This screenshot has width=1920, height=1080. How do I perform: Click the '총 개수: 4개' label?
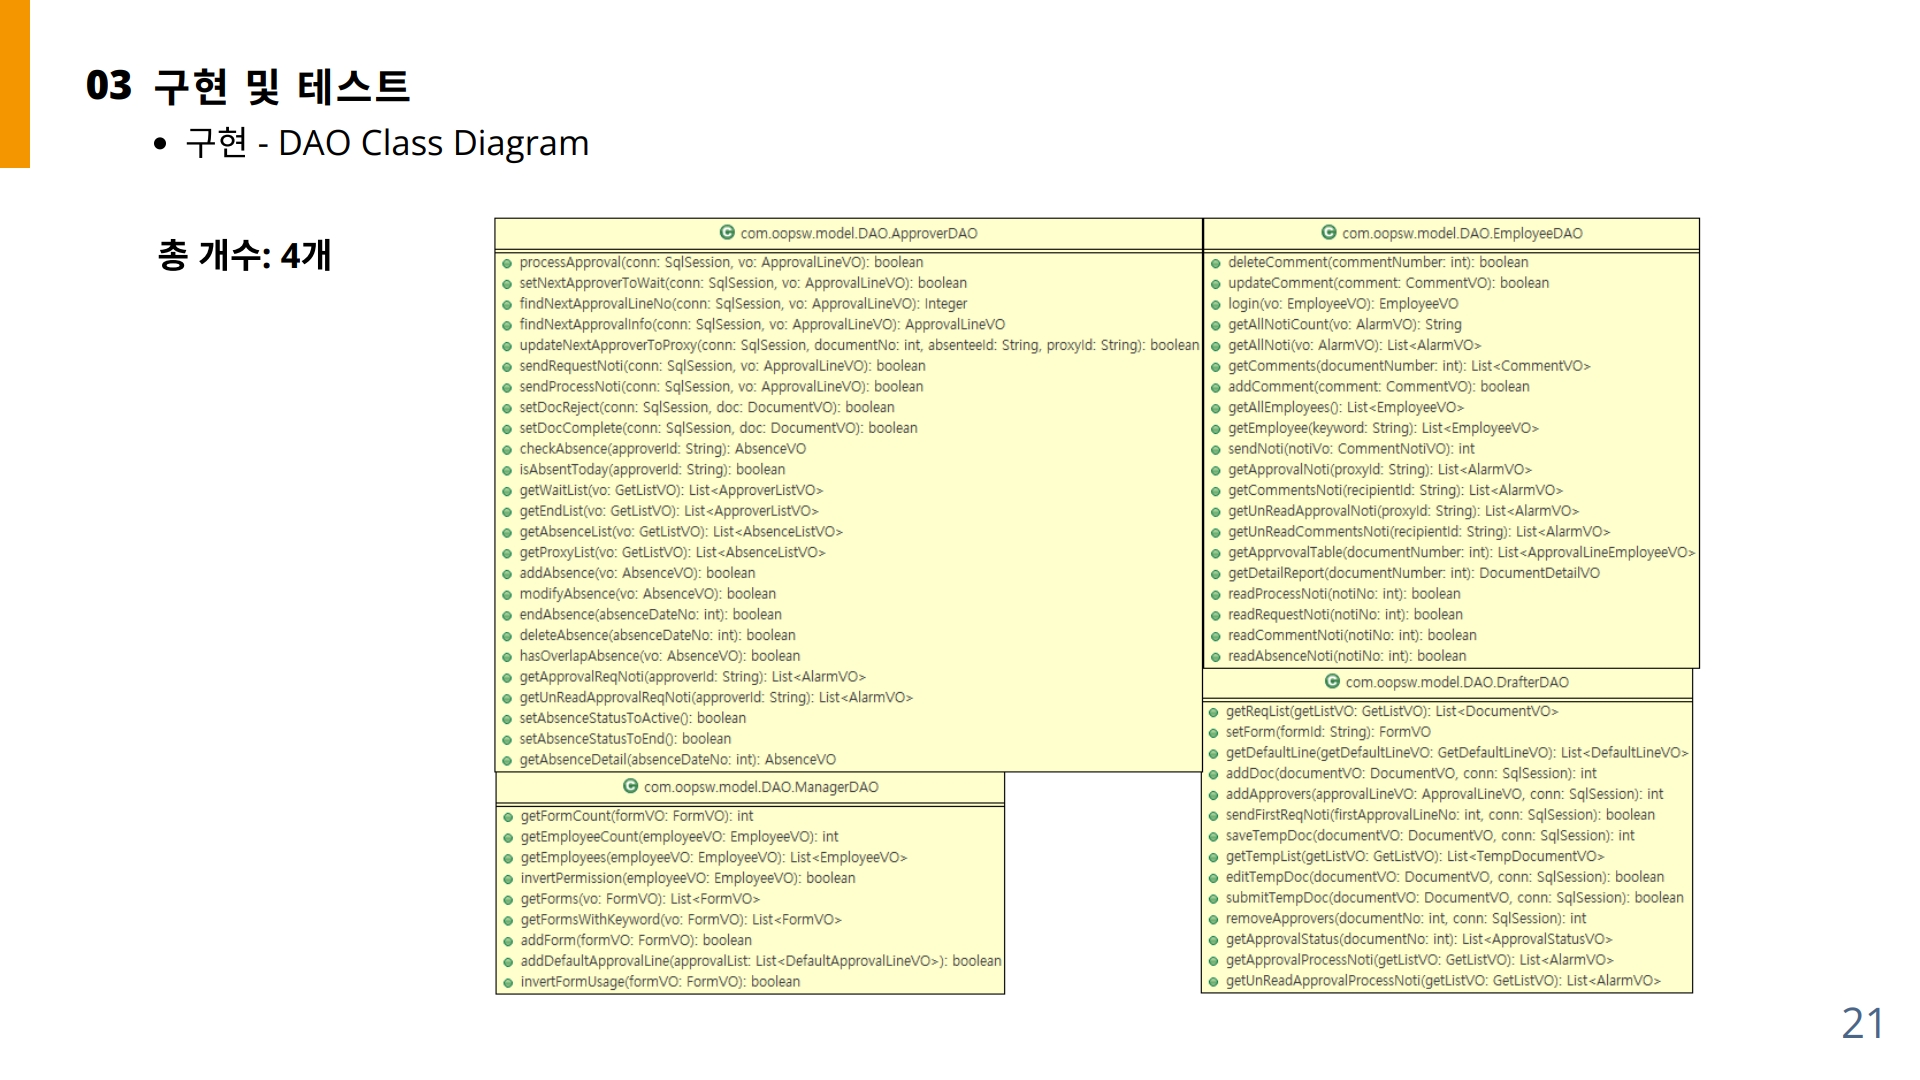tap(244, 256)
